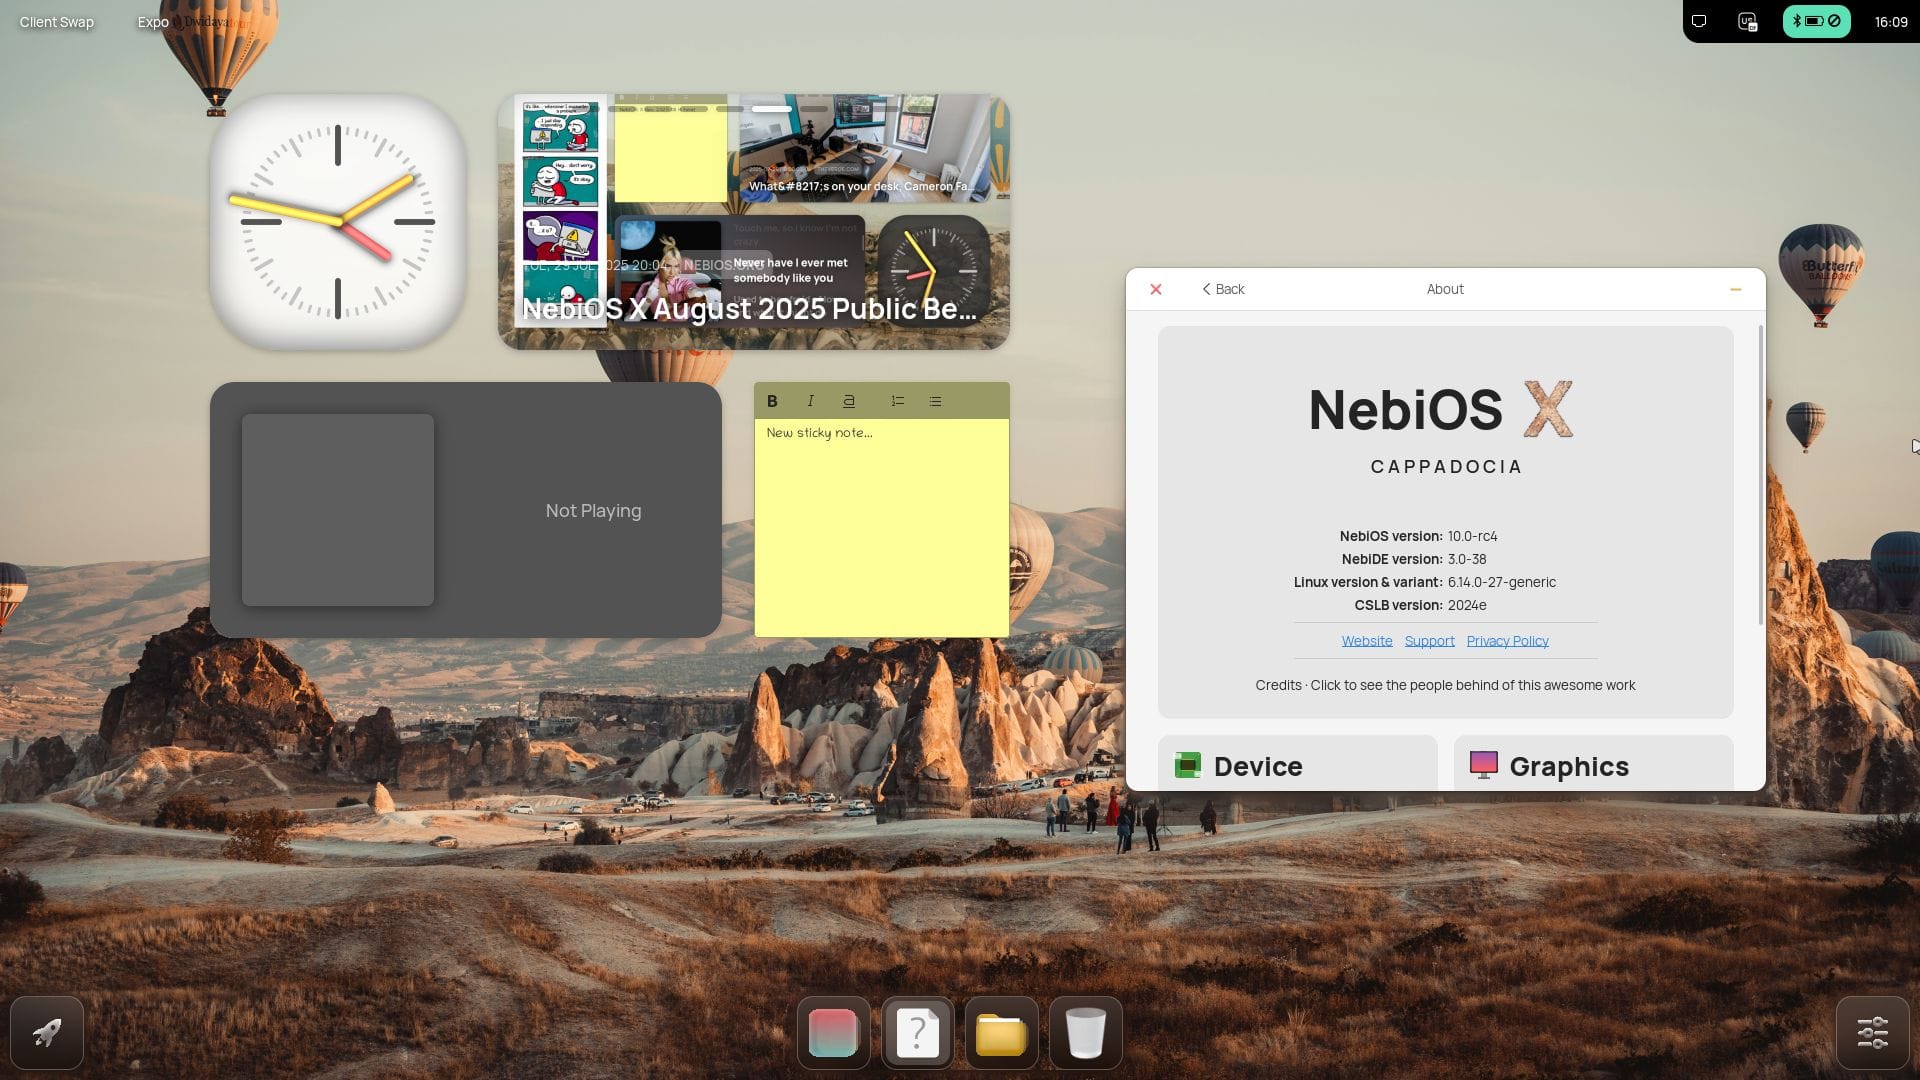Open the Expo menu

click(x=152, y=21)
